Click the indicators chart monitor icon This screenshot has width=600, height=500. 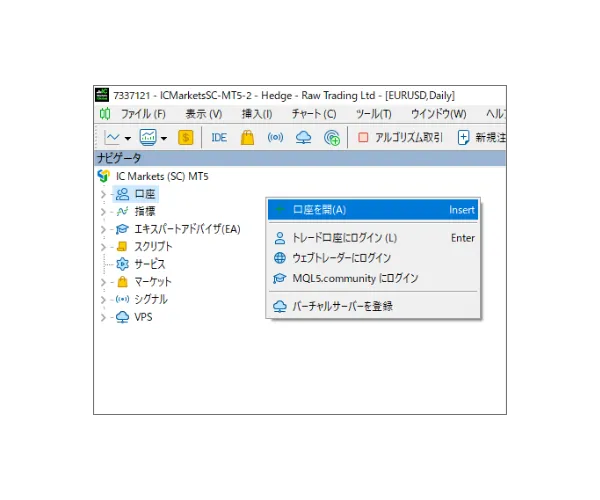pyautogui.click(x=148, y=137)
